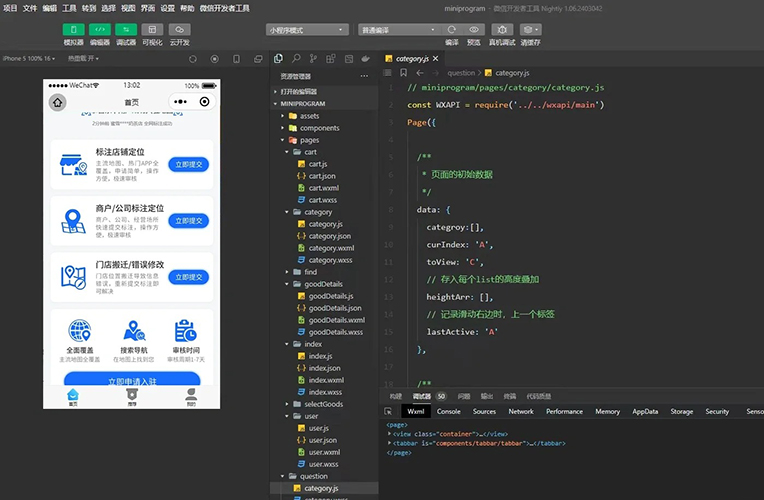The height and width of the screenshot is (500, 764).
Task: Select the question breadcrumb segment
Action: tap(461, 73)
